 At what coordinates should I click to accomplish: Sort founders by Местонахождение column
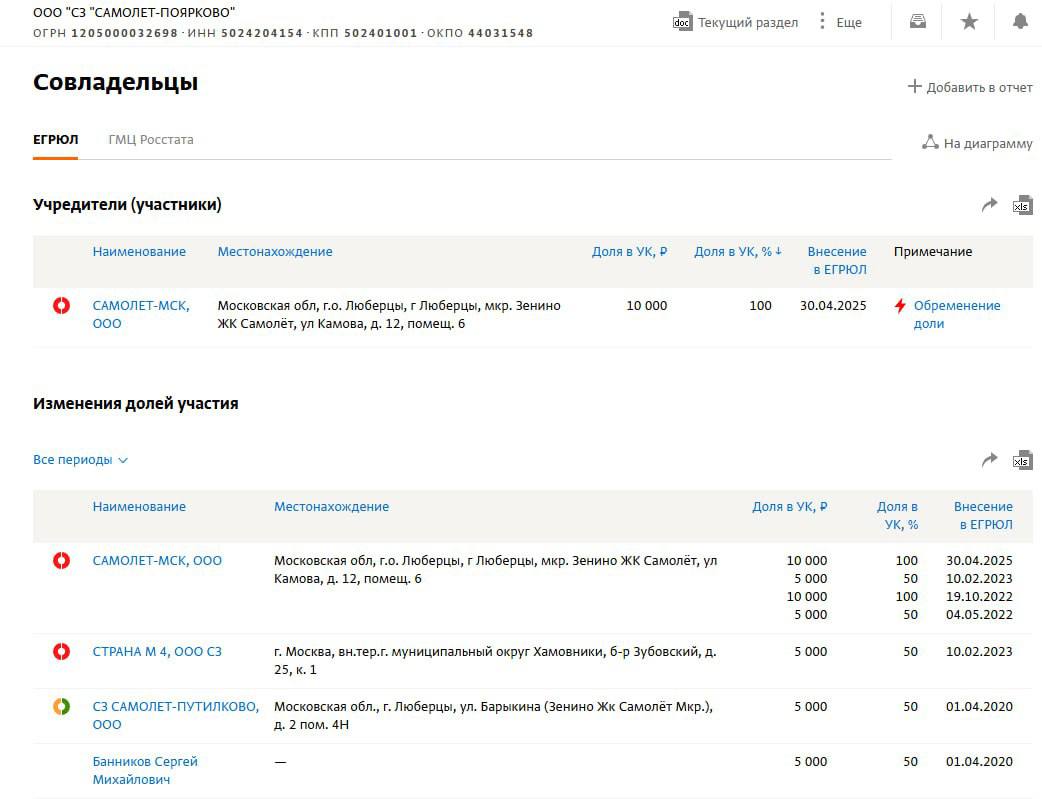coord(275,251)
